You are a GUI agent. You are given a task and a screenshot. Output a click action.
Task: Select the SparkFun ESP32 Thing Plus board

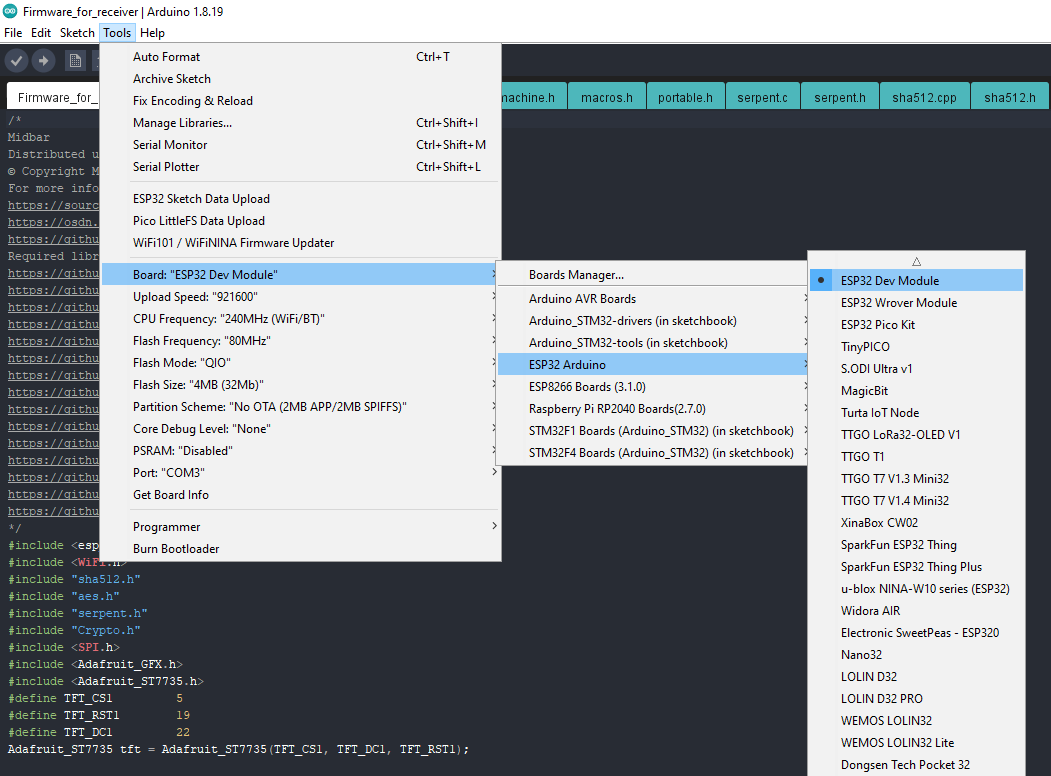916,567
